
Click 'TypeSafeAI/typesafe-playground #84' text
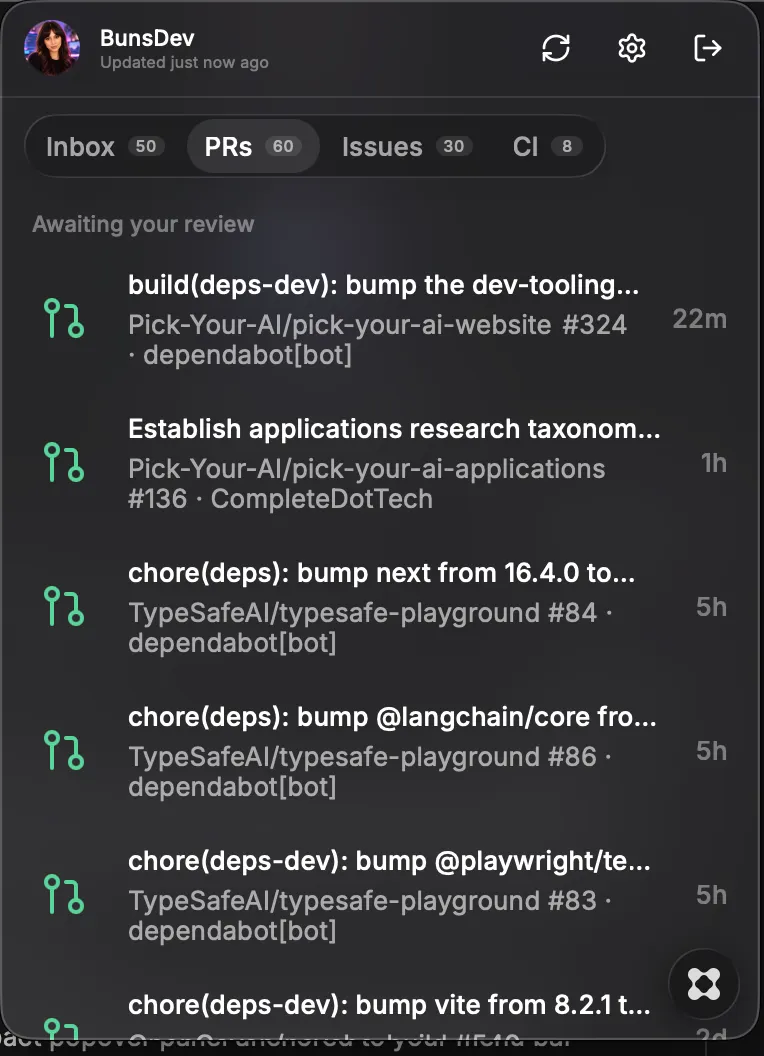point(362,613)
